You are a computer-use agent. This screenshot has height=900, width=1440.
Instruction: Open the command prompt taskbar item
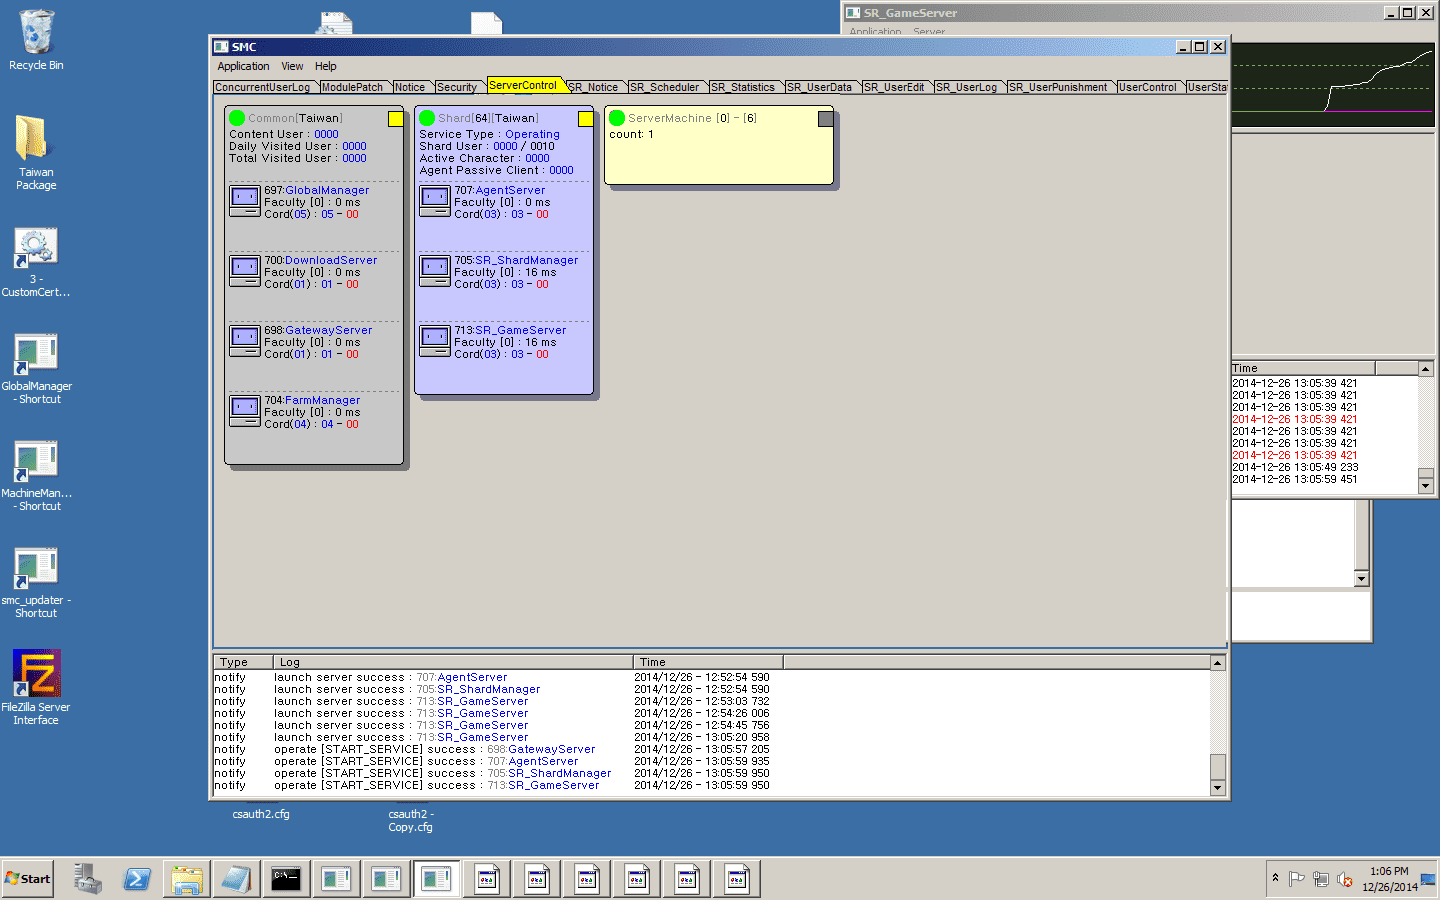click(286, 879)
